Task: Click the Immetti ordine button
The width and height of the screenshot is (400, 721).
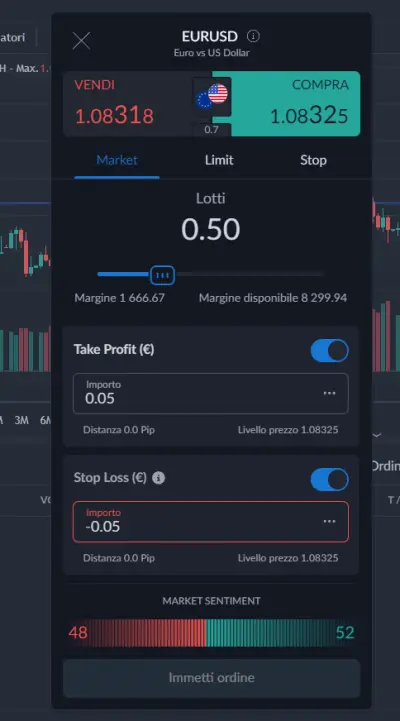Action: (x=211, y=678)
